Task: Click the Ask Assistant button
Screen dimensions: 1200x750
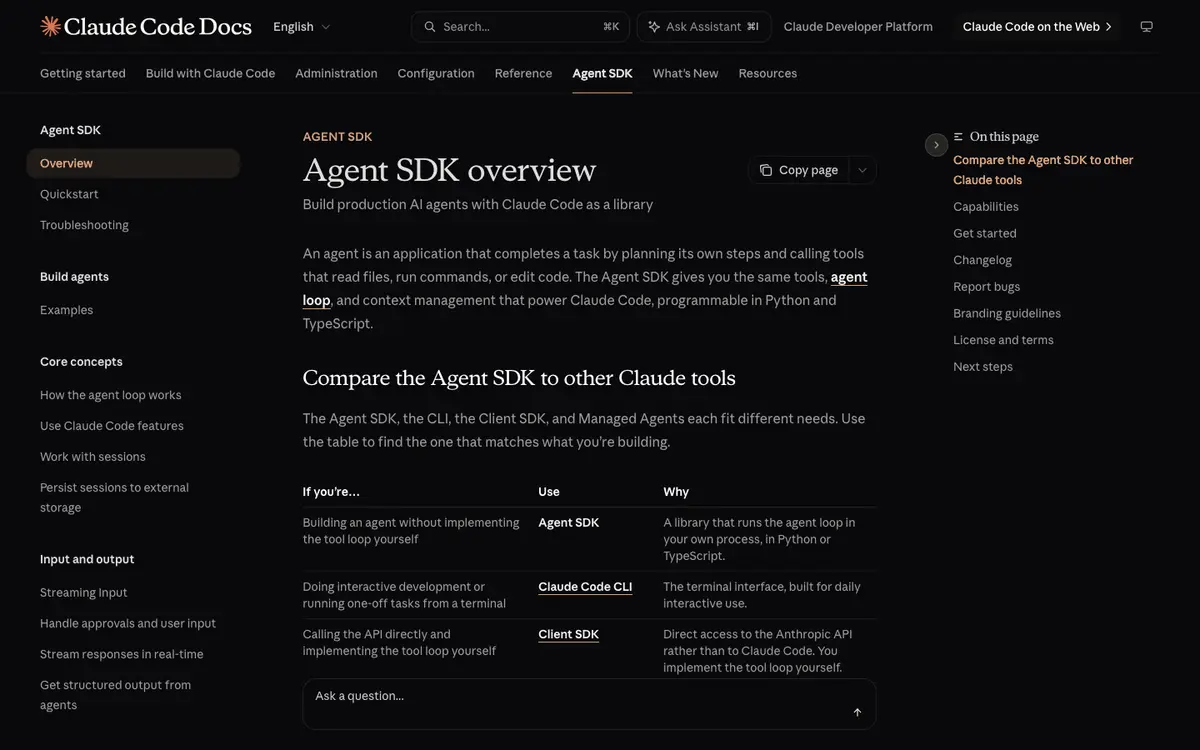Action: pyautogui.click(x=704, y=27)
